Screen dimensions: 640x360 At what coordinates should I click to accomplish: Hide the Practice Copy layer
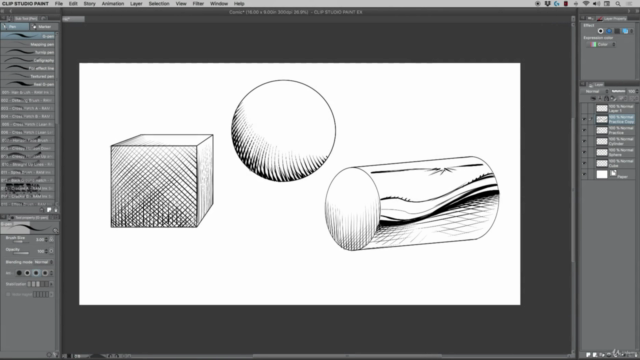pyautogui.click(x=584, y=119)
